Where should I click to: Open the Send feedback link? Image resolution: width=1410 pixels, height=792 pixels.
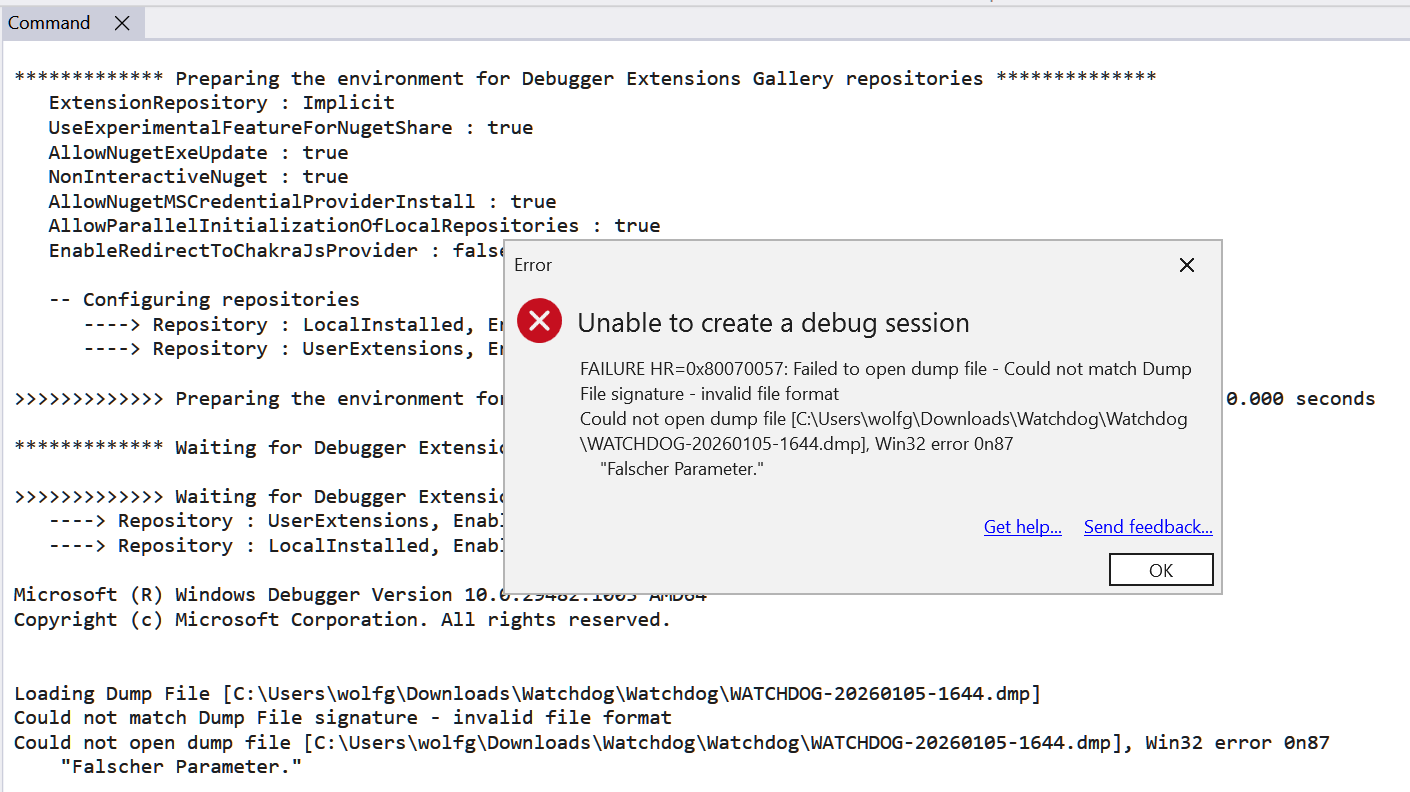click(1148, 527)
